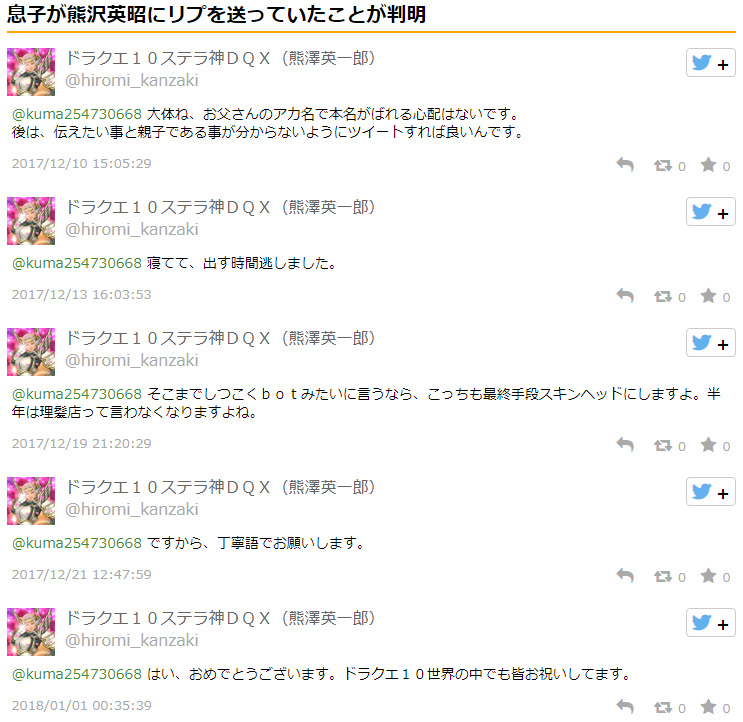Click Twitter follow button on last tweet

[x=710, y=623]
